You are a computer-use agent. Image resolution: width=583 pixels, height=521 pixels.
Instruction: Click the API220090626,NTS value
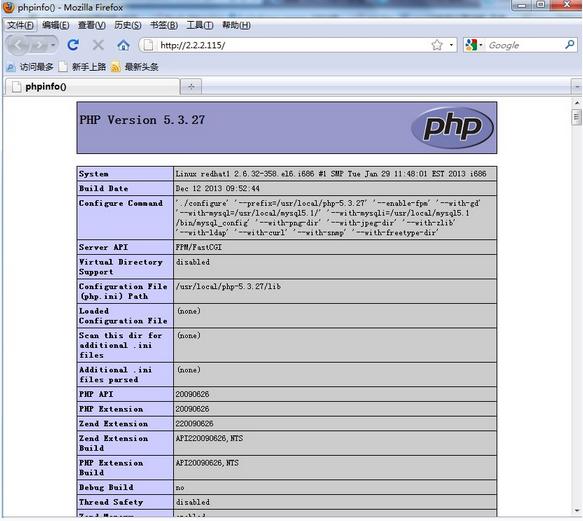click(x=209, y=438)
